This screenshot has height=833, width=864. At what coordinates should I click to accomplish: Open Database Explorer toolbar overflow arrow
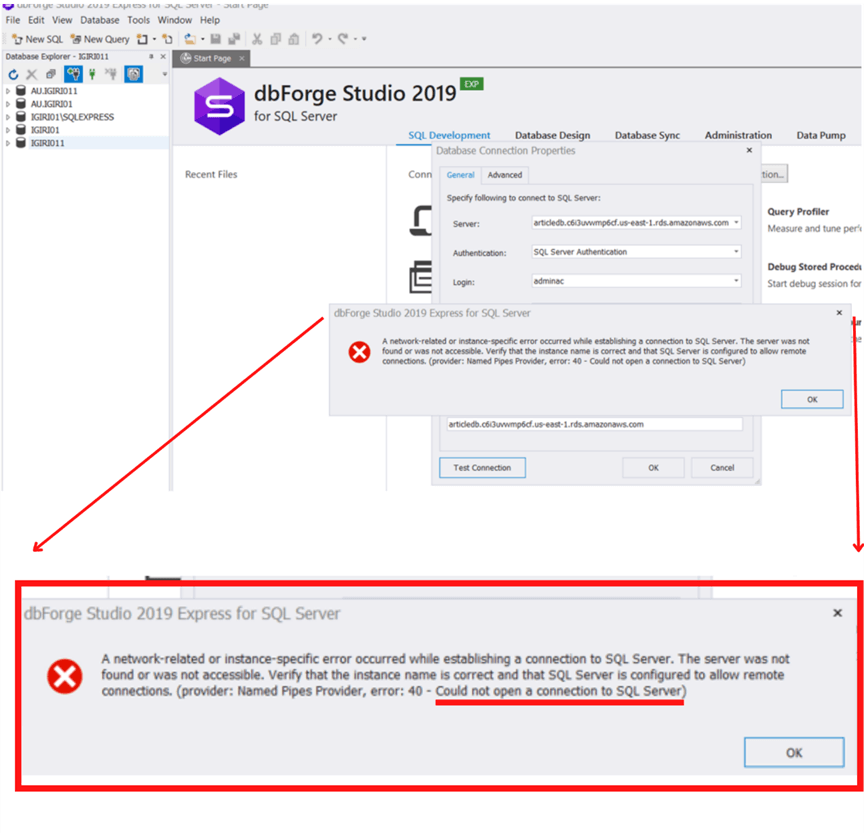click(x=164, y=74)
